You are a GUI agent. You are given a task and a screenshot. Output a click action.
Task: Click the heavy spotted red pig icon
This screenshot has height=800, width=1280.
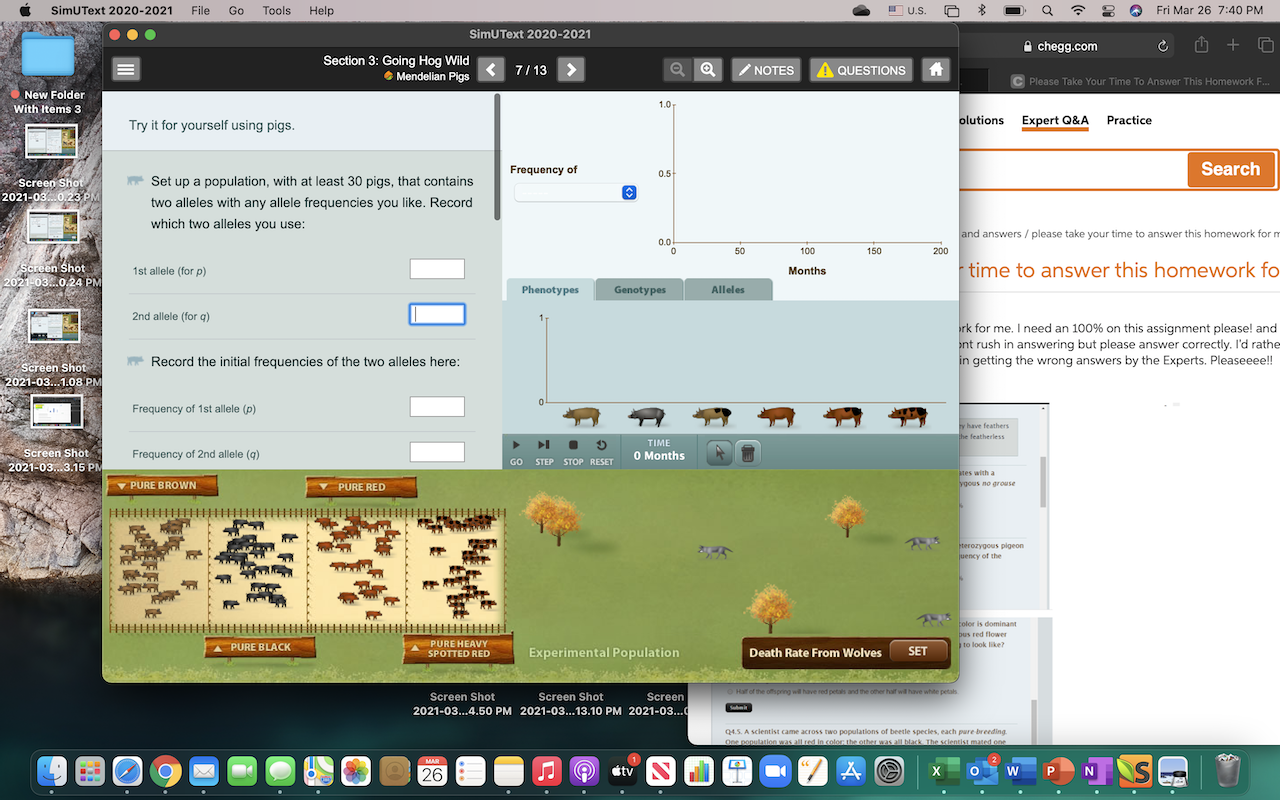[907, 416]
